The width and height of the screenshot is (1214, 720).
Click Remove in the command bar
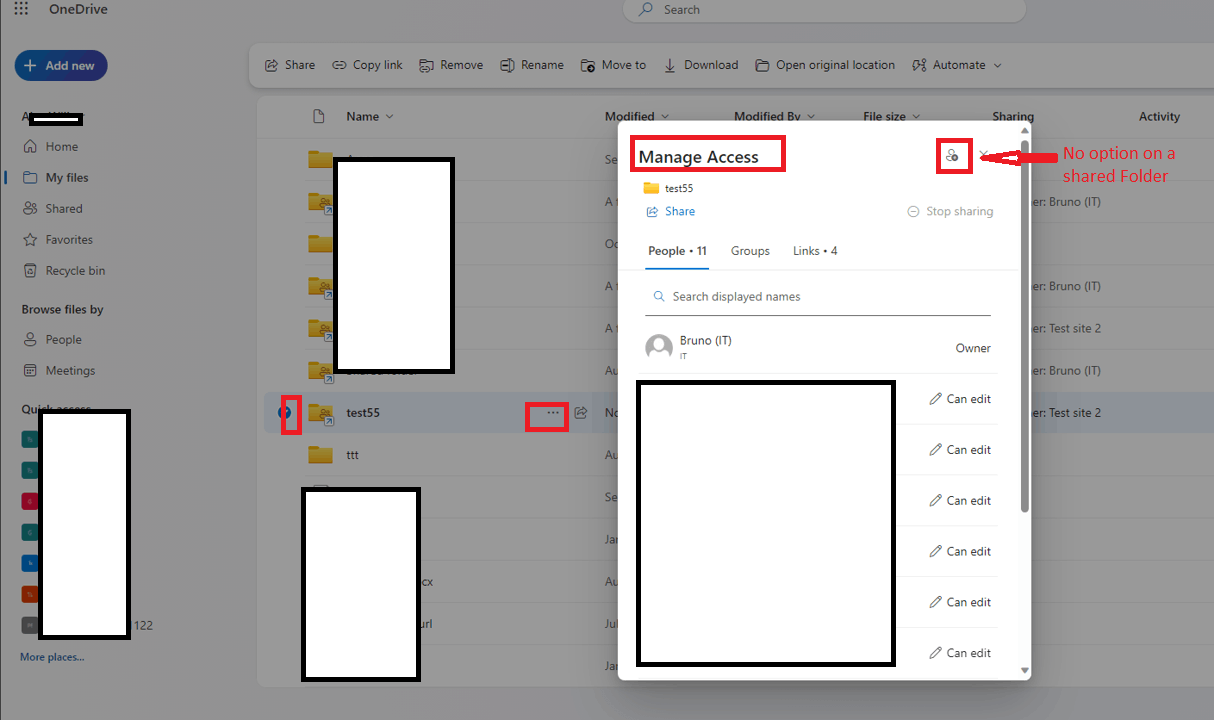point(451,65)
